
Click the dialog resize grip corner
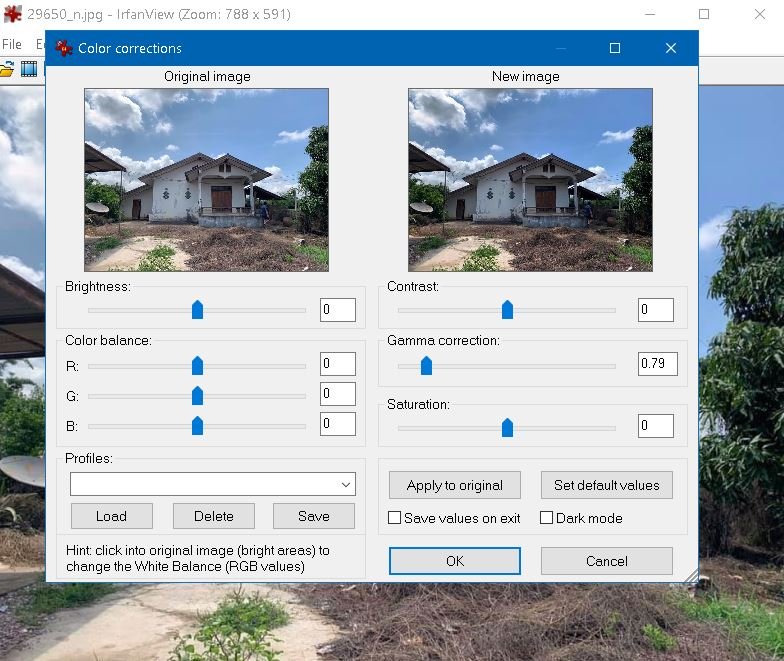coord(692,576)
